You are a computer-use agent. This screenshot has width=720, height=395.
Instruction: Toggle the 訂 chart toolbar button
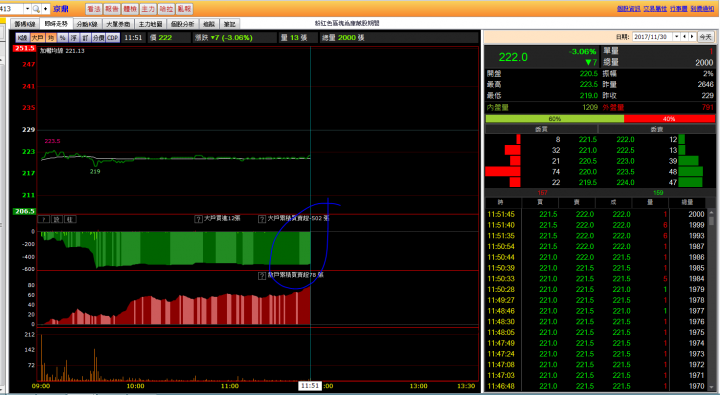pyautogui.click(x=85, y=38)
